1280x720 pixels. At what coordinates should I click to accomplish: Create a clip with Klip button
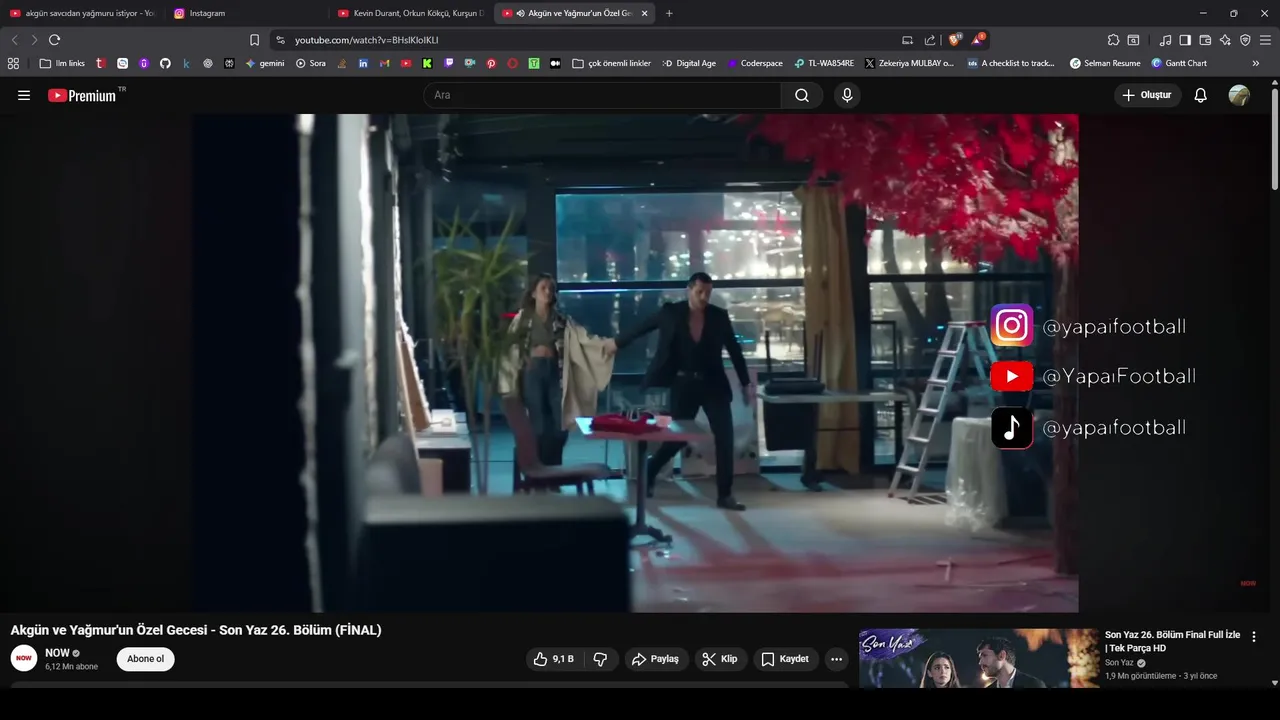pos(720,659)
